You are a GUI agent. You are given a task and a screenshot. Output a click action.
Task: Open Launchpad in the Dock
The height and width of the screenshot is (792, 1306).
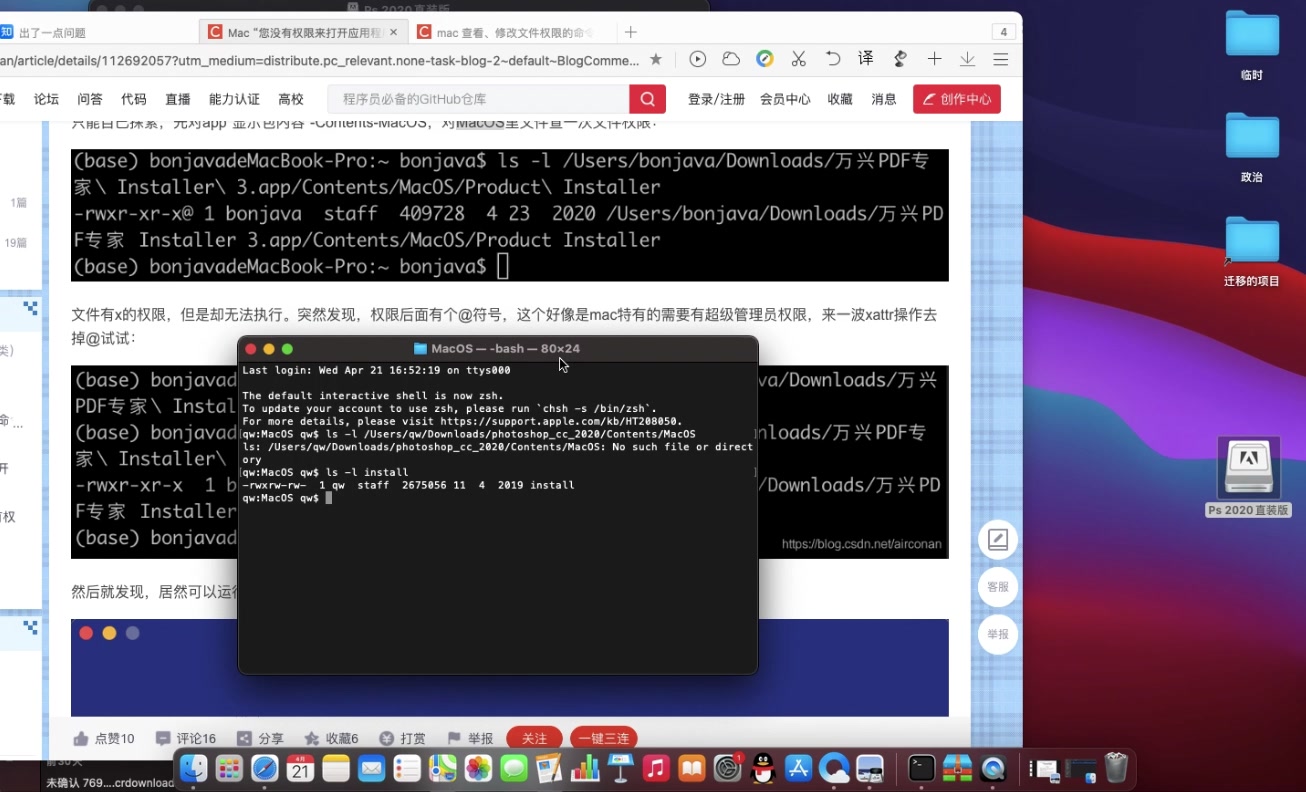[x=229, y=768]
